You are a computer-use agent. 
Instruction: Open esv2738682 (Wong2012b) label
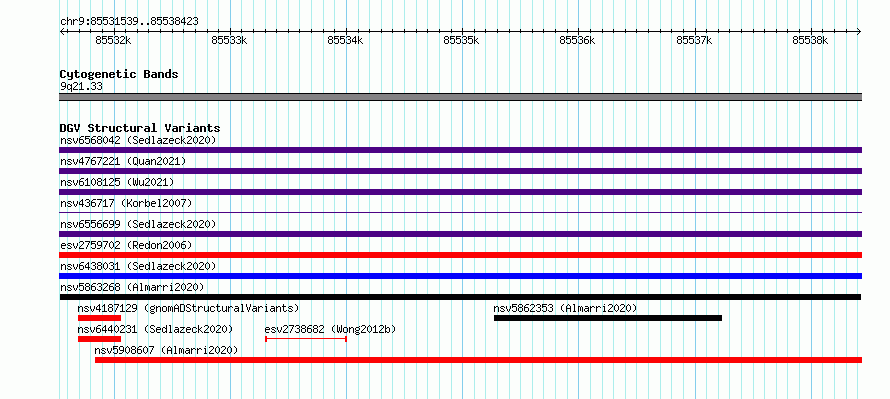click(x=330, y=329)
